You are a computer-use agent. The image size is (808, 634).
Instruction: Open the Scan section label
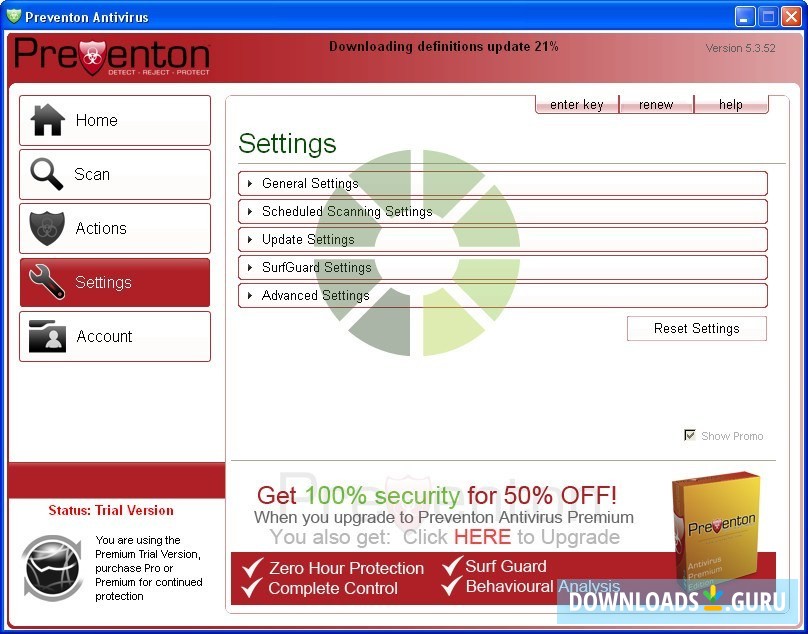click(x=92, y=174)
